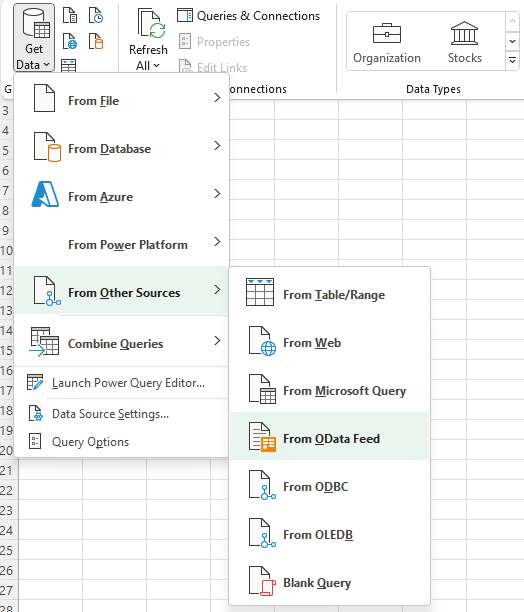
Task: Select From ODBC
Action: point(330,486)
